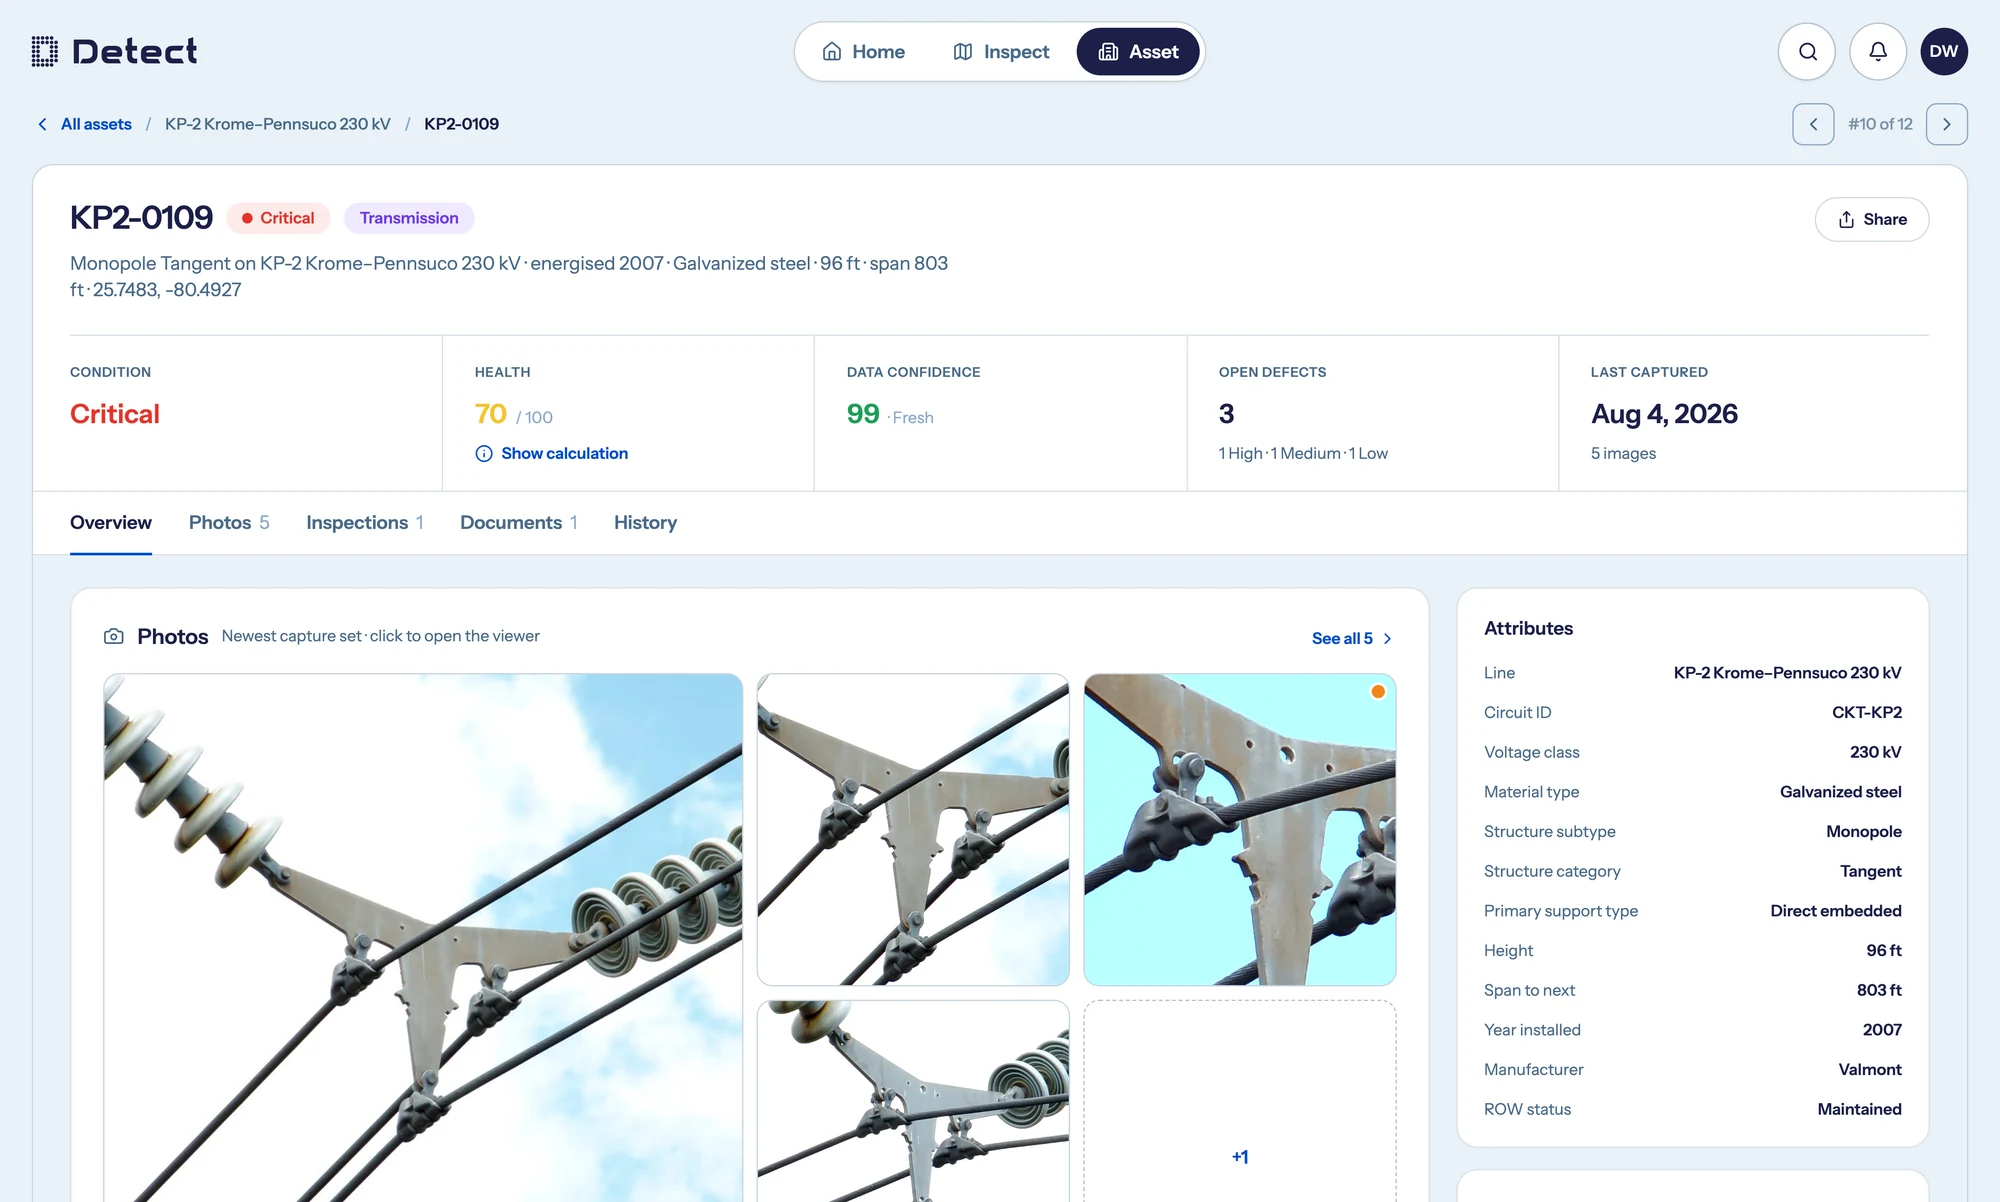Click the camera icon beside Photos heading
The image size is (2000, 1202).
(x=114, y=636)
